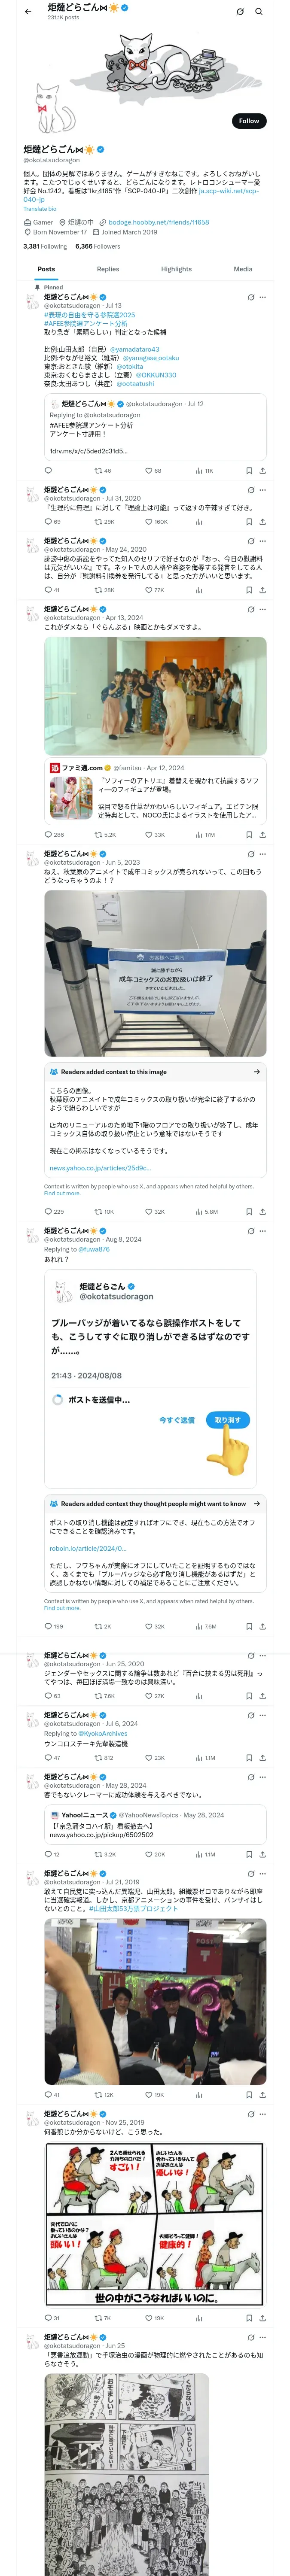Open more options on the pinned post

click(263, 297)
